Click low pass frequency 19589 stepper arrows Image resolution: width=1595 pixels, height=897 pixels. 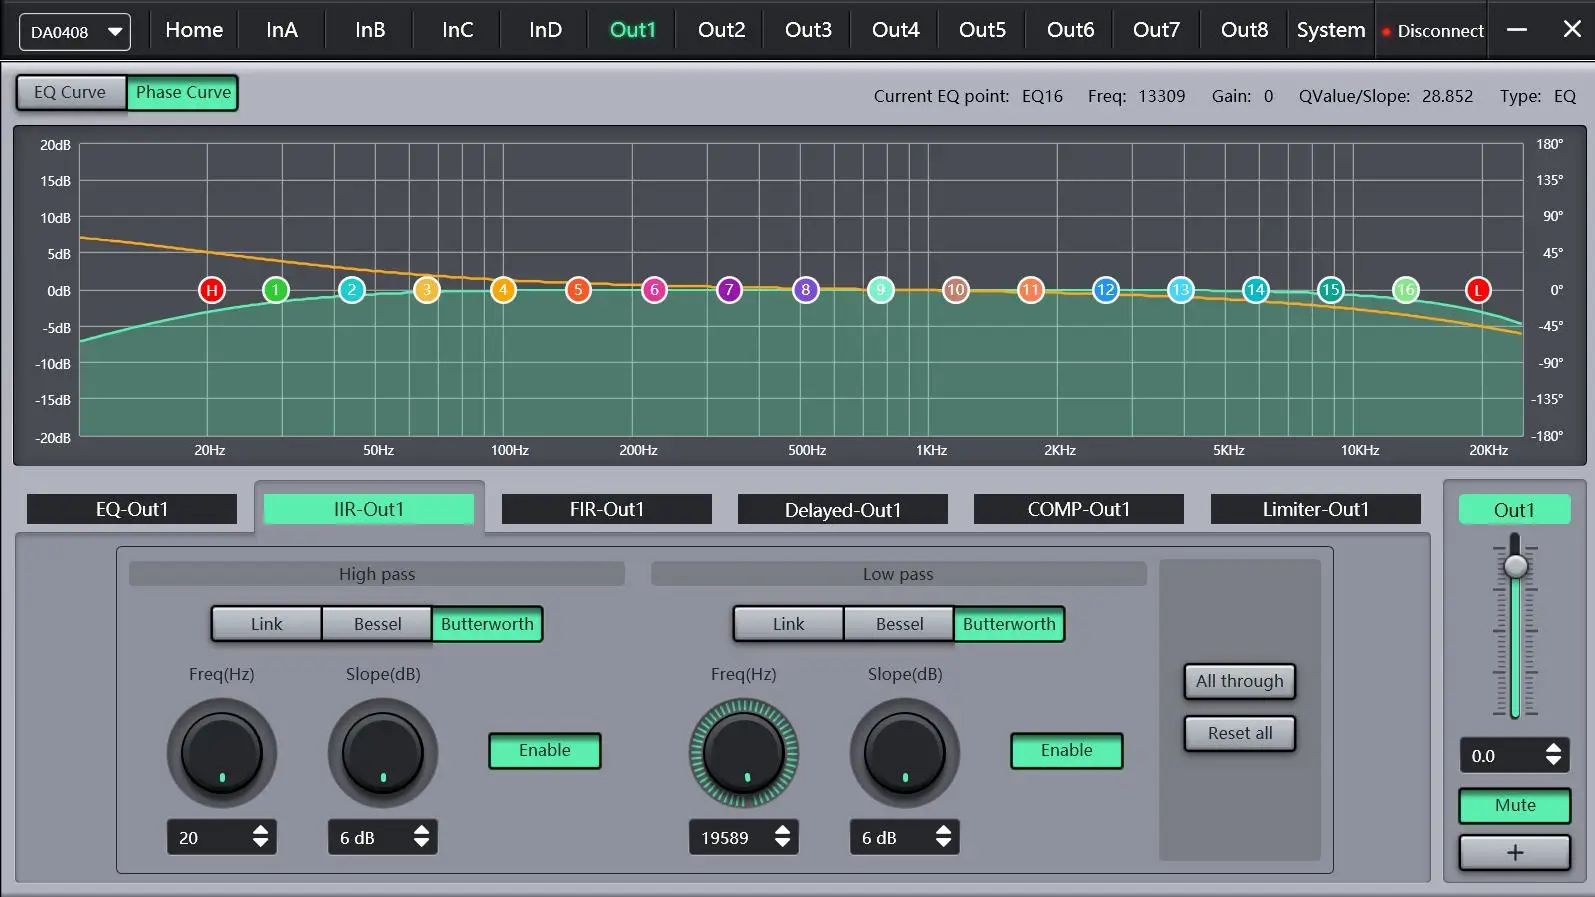[782, 837]
